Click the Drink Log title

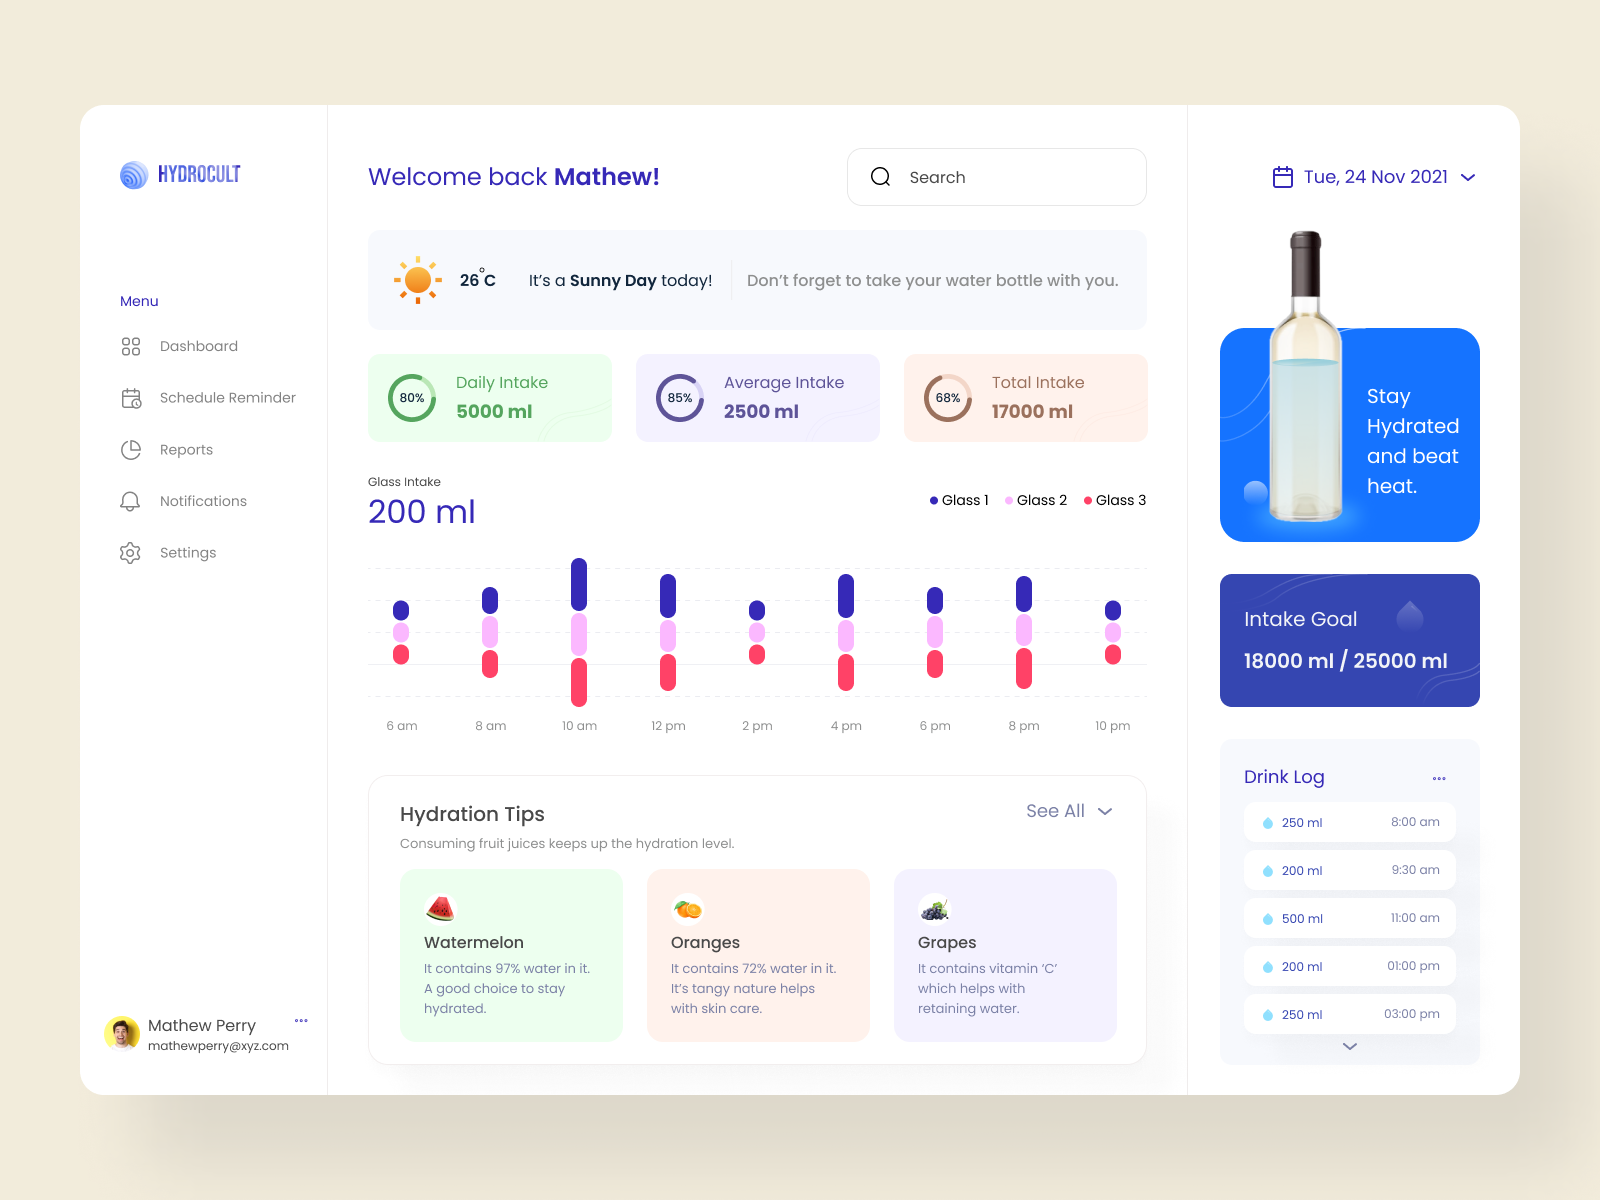pyautogui.click(x=1284, y=777)
